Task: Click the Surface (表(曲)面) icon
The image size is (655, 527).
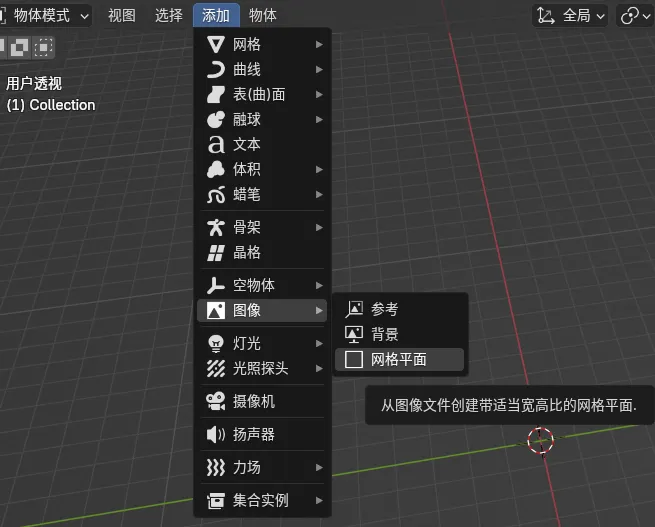Action: [x=216, y=94]
